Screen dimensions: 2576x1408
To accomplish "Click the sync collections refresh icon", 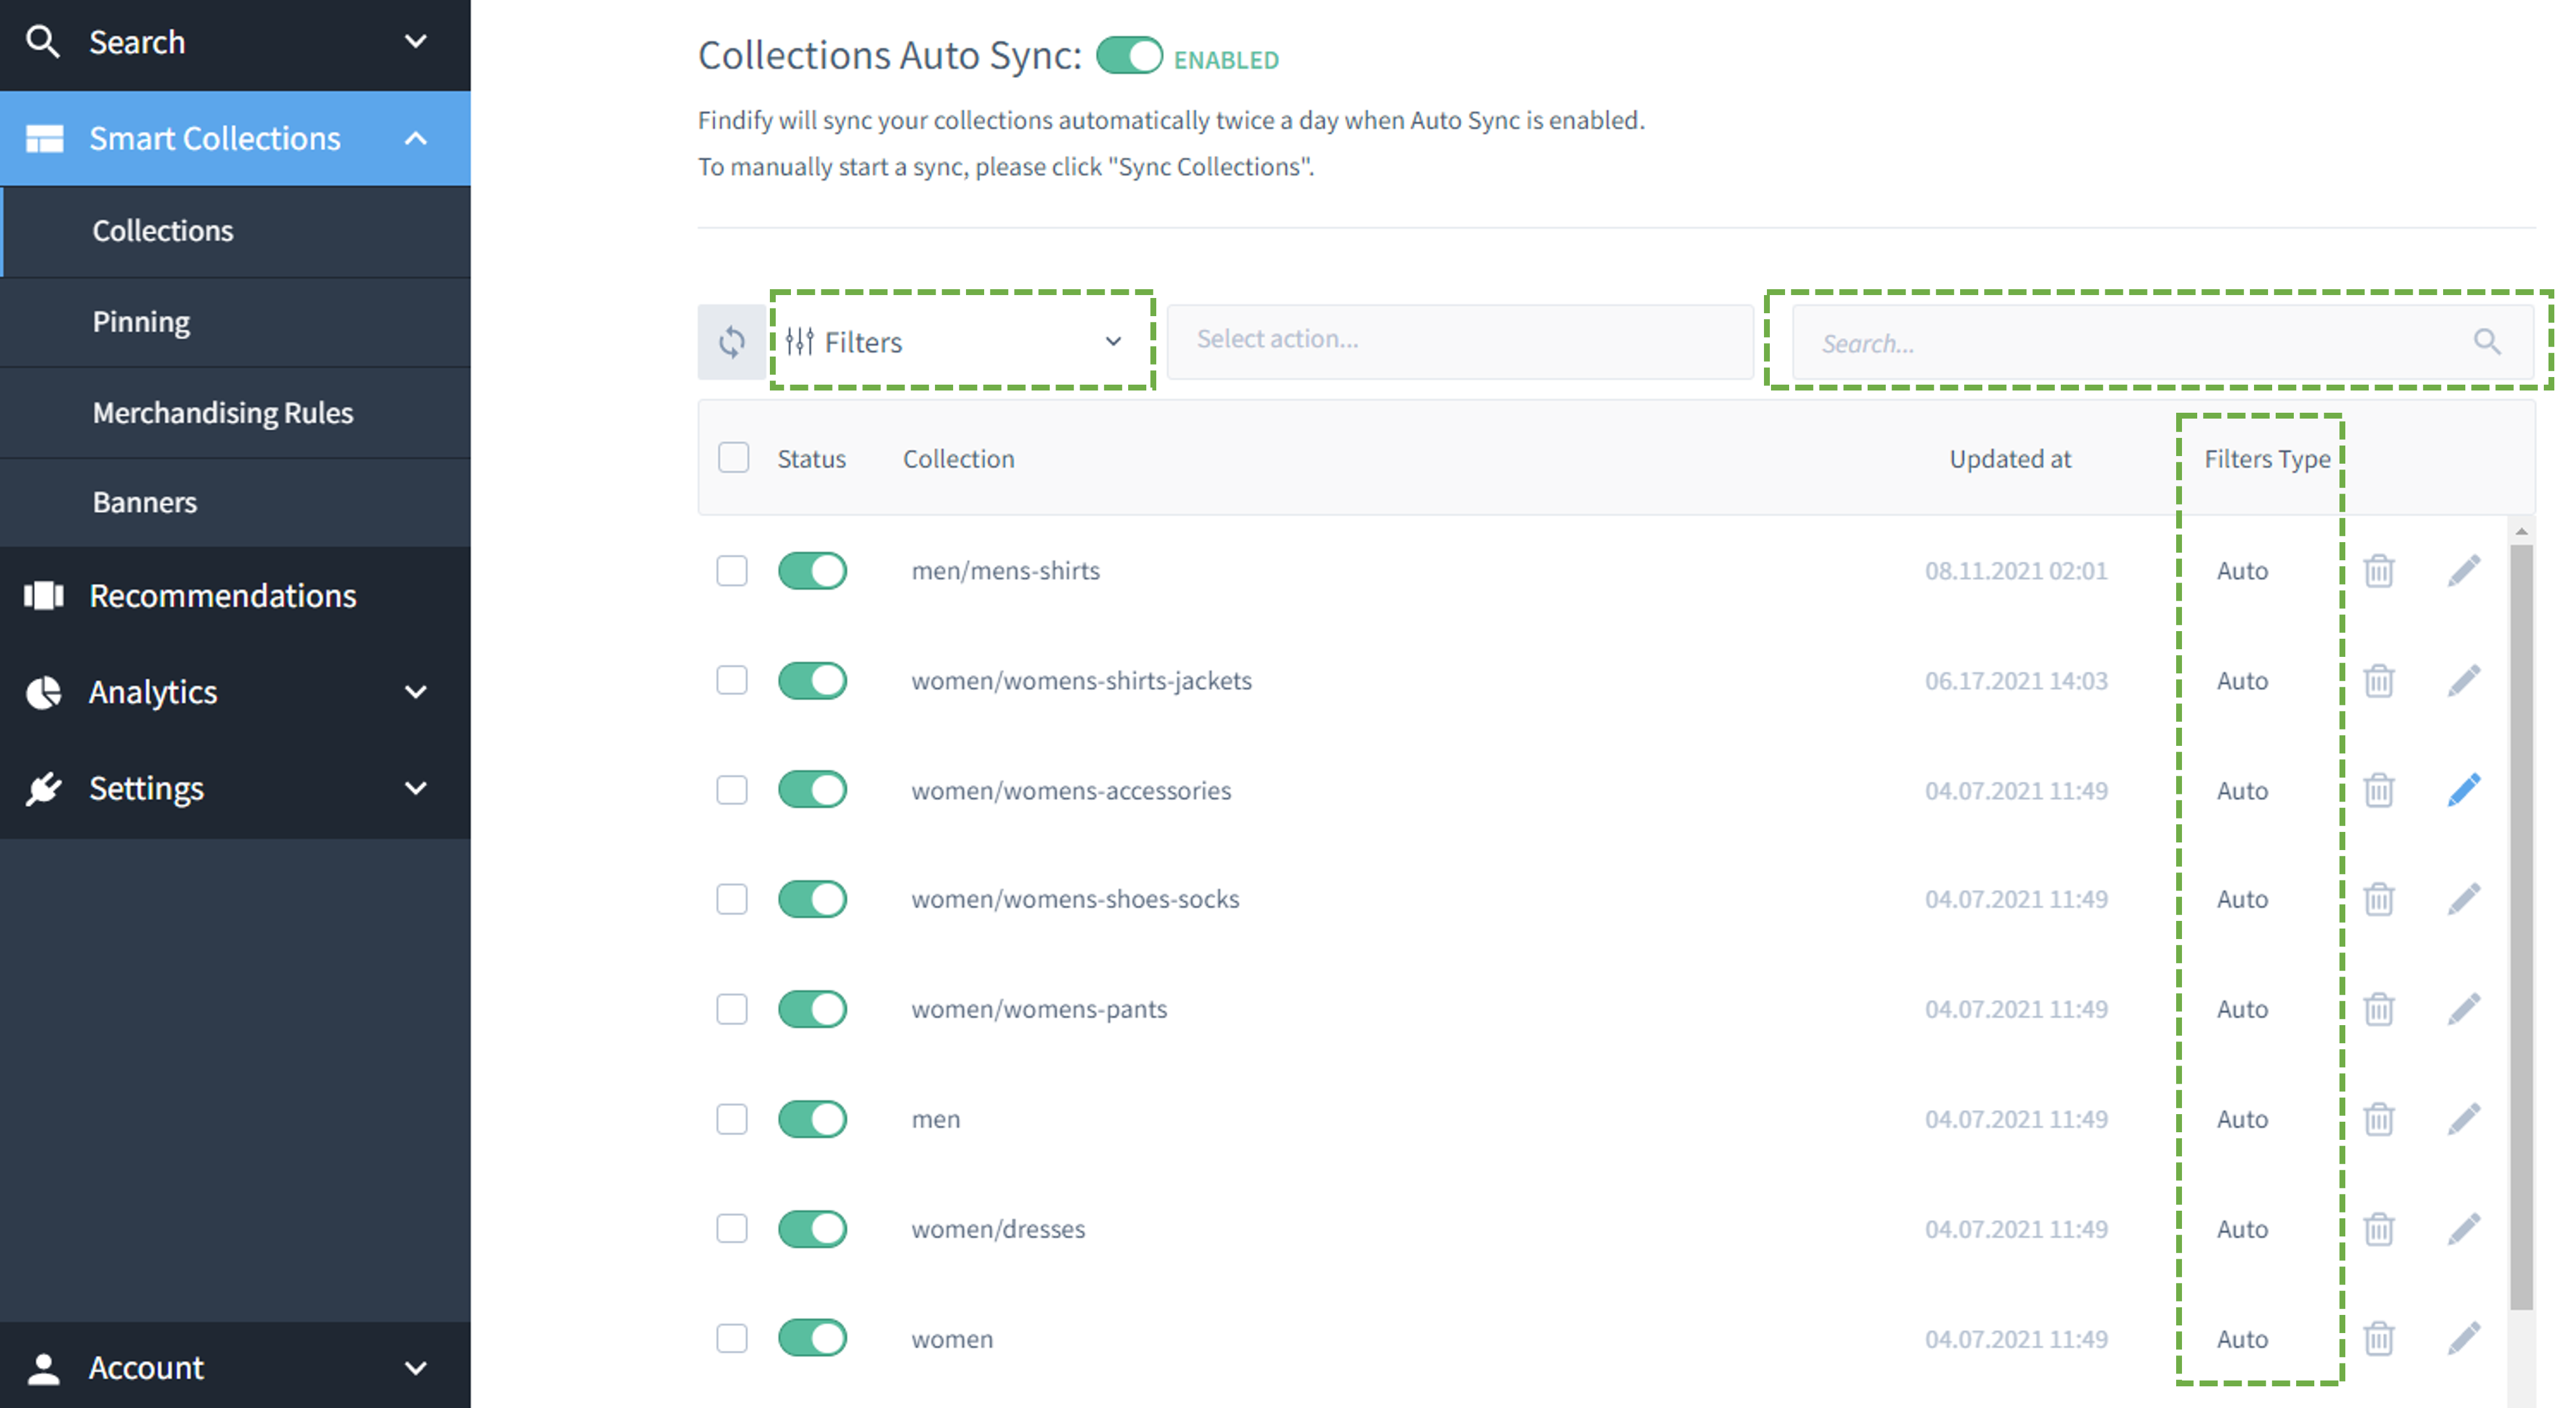I will (x=731, y=342).
